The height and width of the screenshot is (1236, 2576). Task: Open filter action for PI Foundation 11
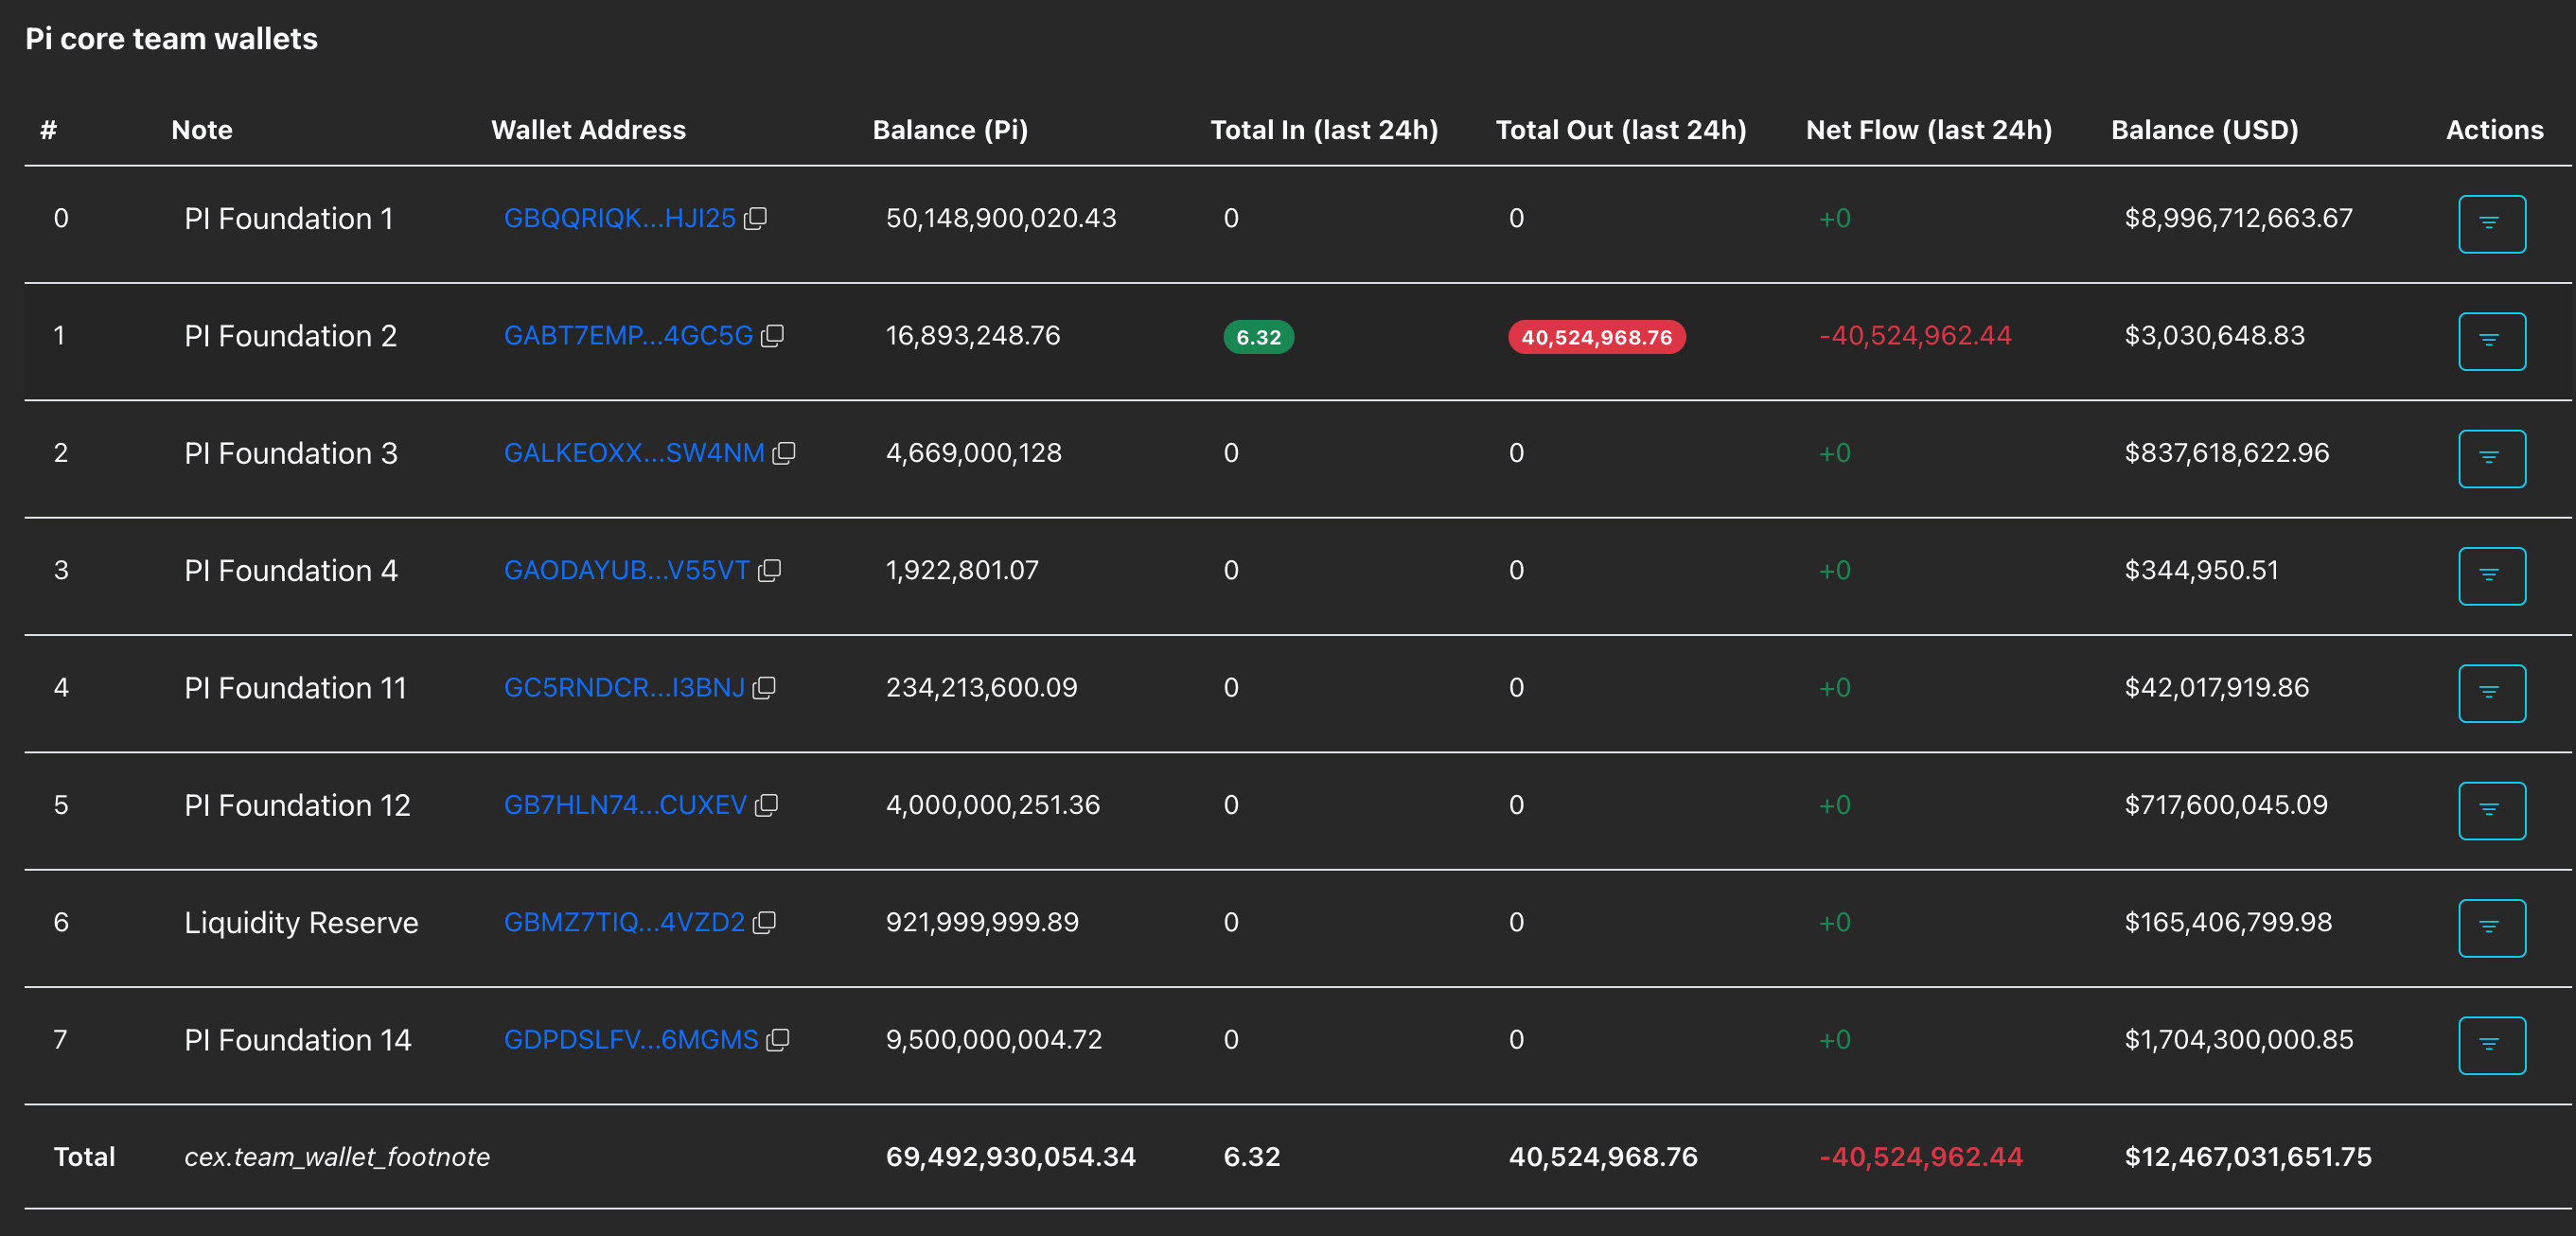[2491, 693]
